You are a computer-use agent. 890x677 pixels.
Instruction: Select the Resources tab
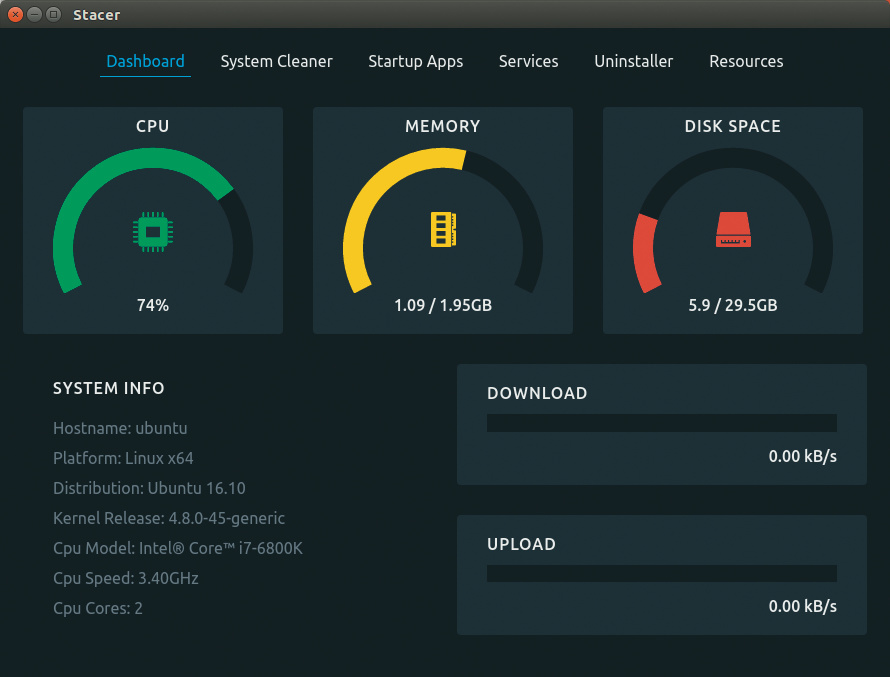coord(746,61)
